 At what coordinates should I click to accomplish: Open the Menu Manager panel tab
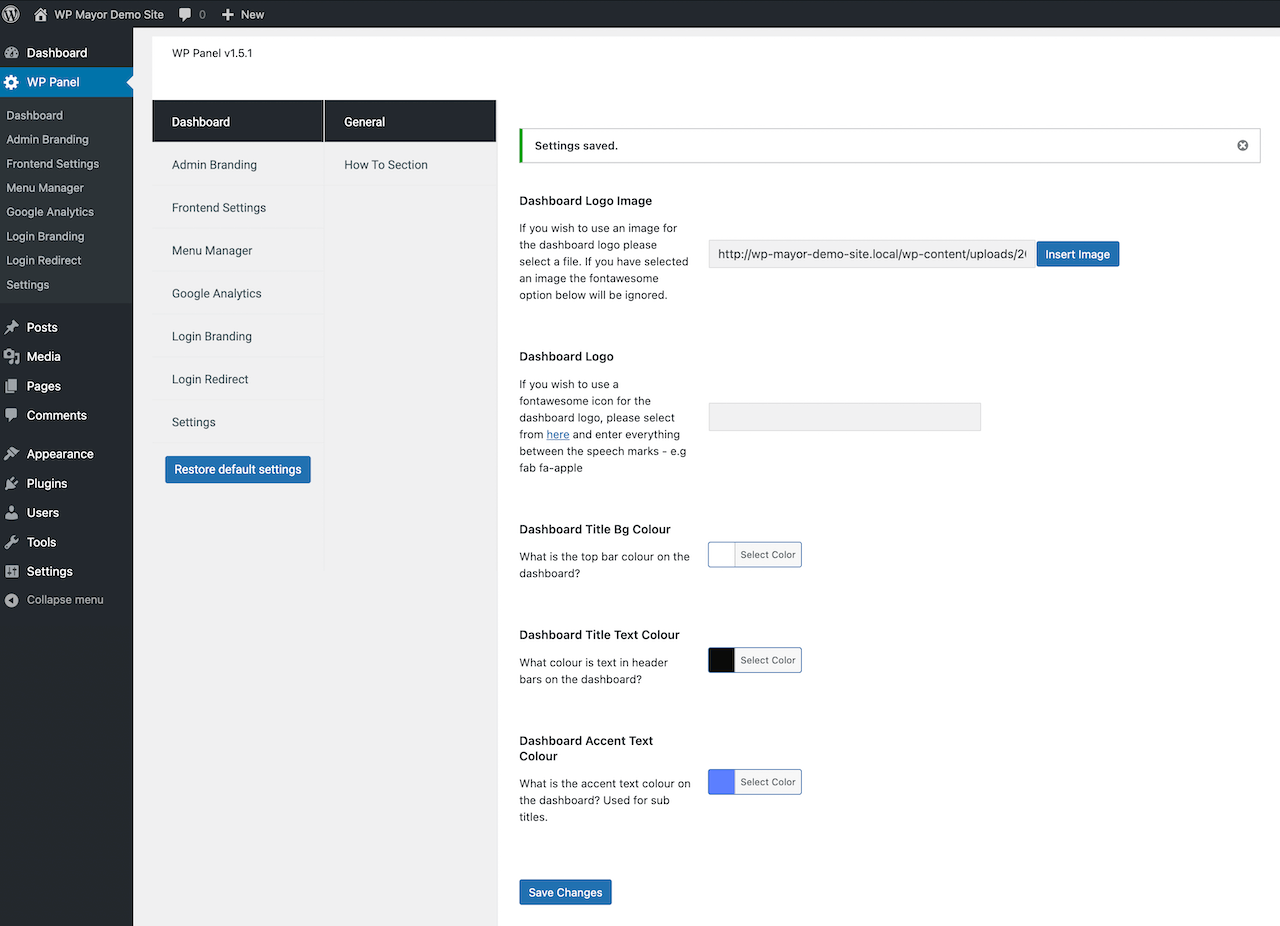tap(238, 251)
